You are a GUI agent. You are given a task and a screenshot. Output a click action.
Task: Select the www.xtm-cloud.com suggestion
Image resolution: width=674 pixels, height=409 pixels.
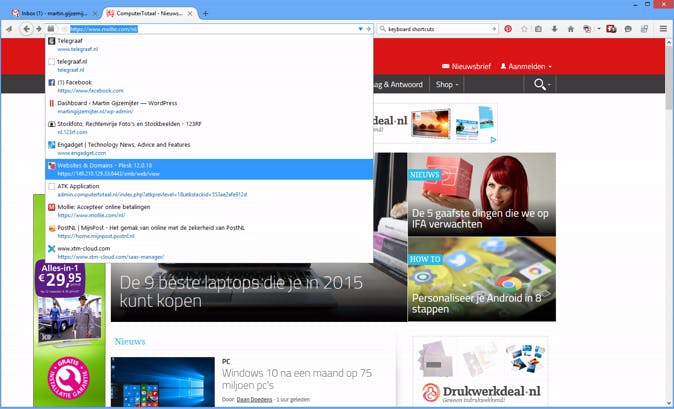(x=209, y=252)
